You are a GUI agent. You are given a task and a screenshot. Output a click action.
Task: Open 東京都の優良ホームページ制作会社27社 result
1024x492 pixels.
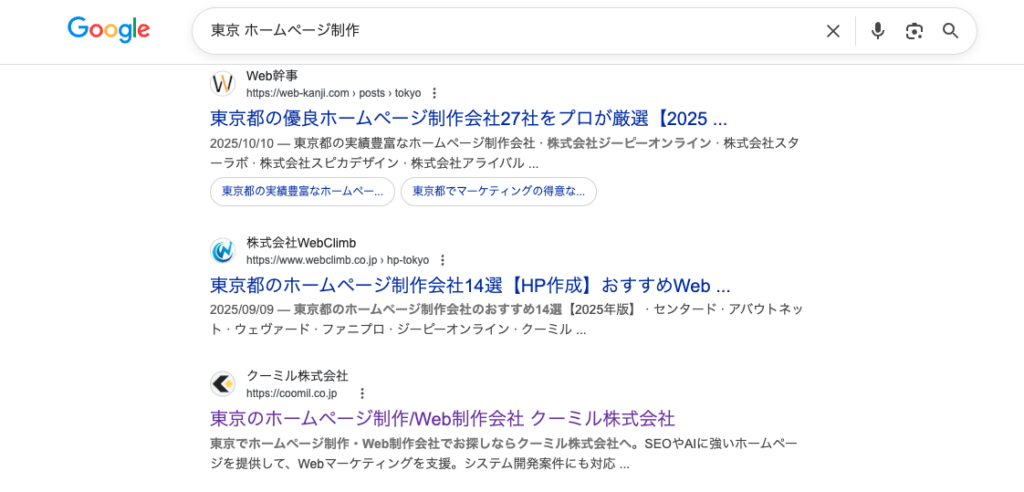[x=468, y=118]
